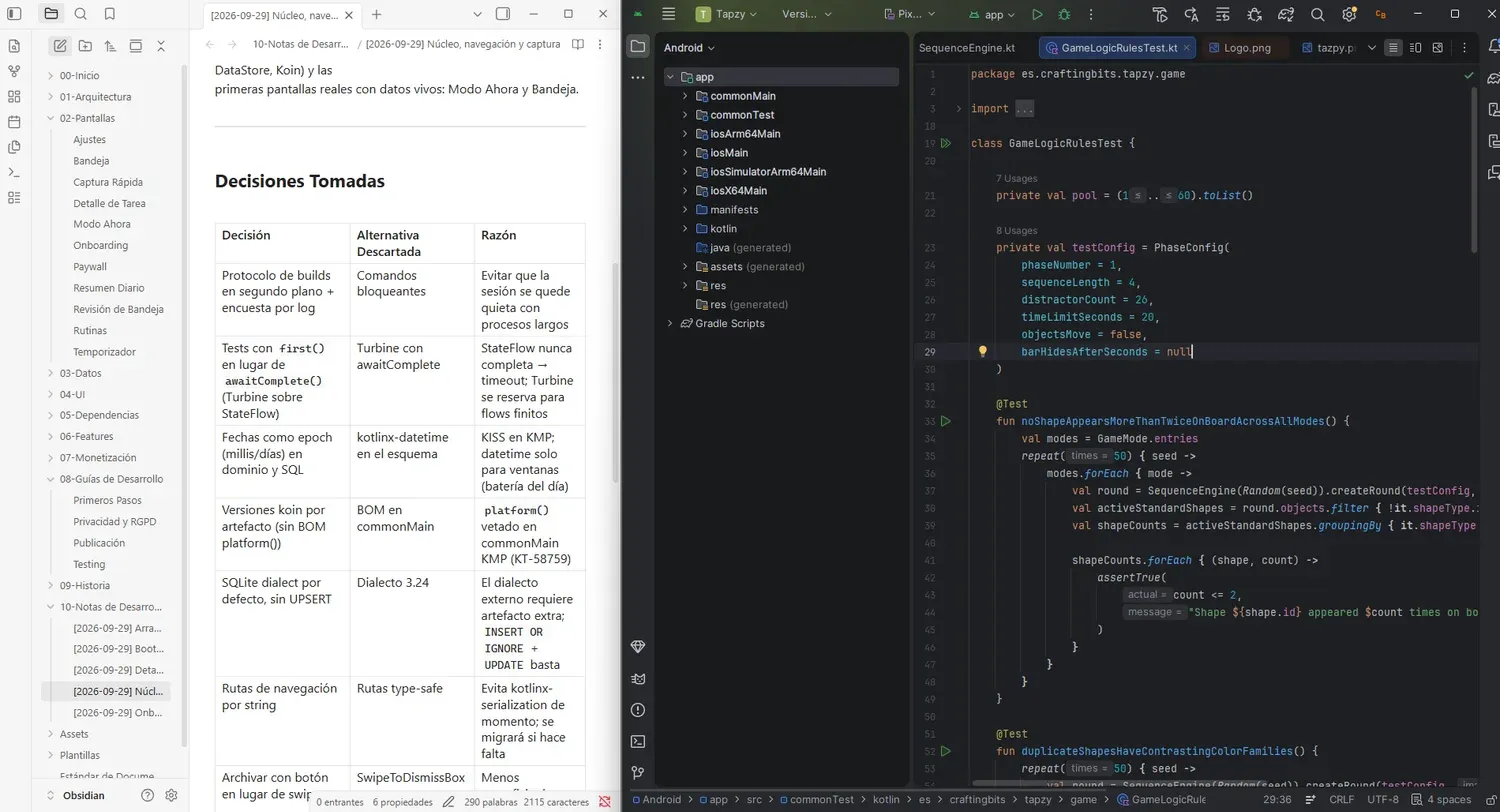Image resolution: width=1500 pixels, height=812 pixels.
Task: Open a new tab in Obsidian
Action: tap(377, 14)
